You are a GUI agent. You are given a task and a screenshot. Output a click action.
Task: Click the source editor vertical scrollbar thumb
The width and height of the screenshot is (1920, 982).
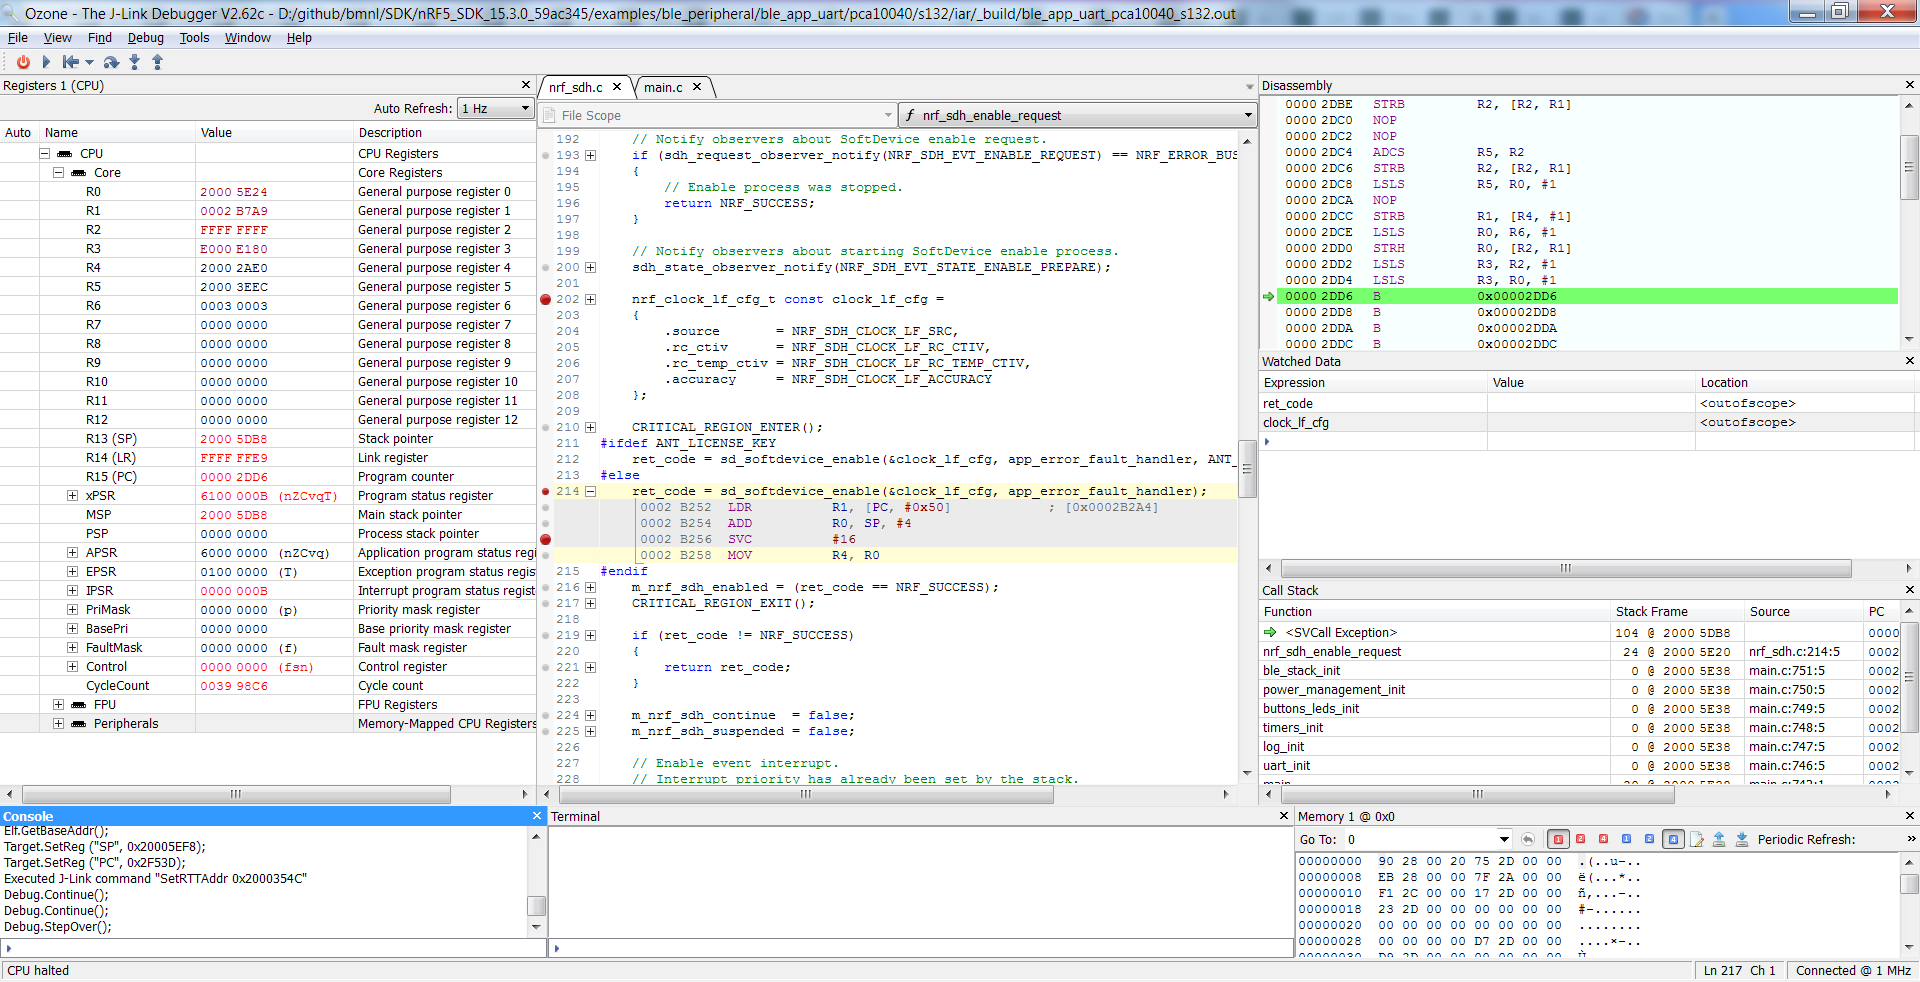coord(1247,471)
